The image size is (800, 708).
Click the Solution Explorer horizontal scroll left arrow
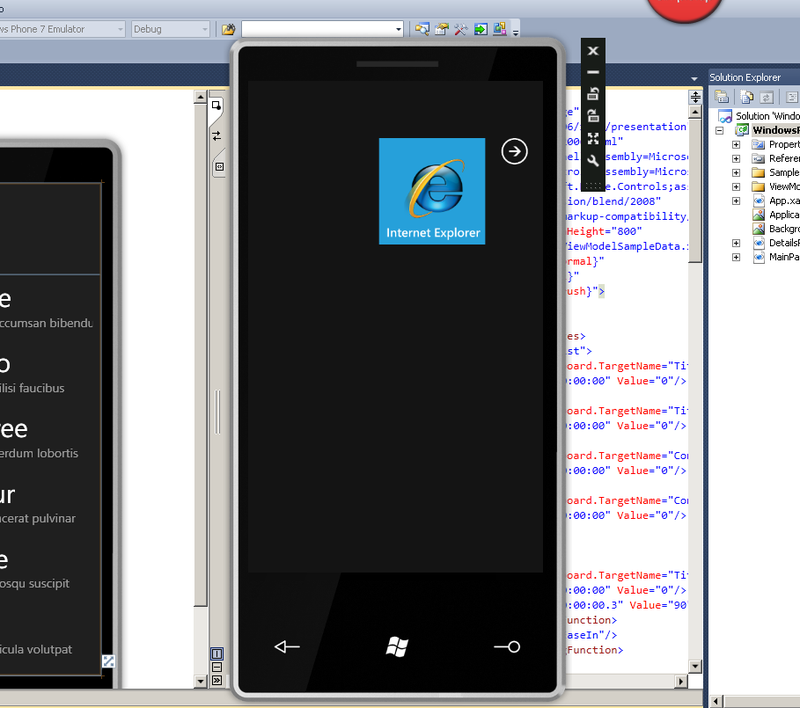(716, 702)
